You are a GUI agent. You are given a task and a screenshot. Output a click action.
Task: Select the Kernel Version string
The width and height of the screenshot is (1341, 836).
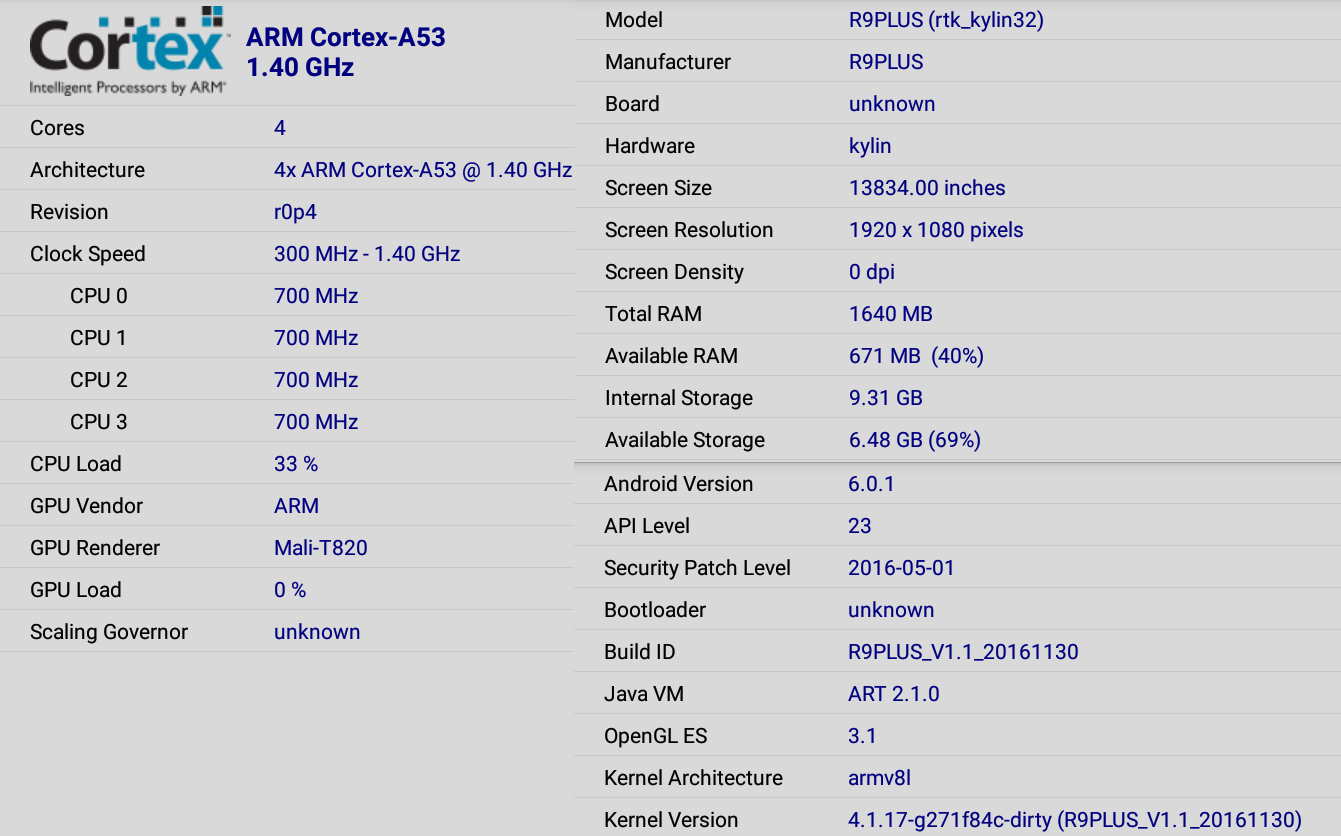click(x=1075, y=820)
